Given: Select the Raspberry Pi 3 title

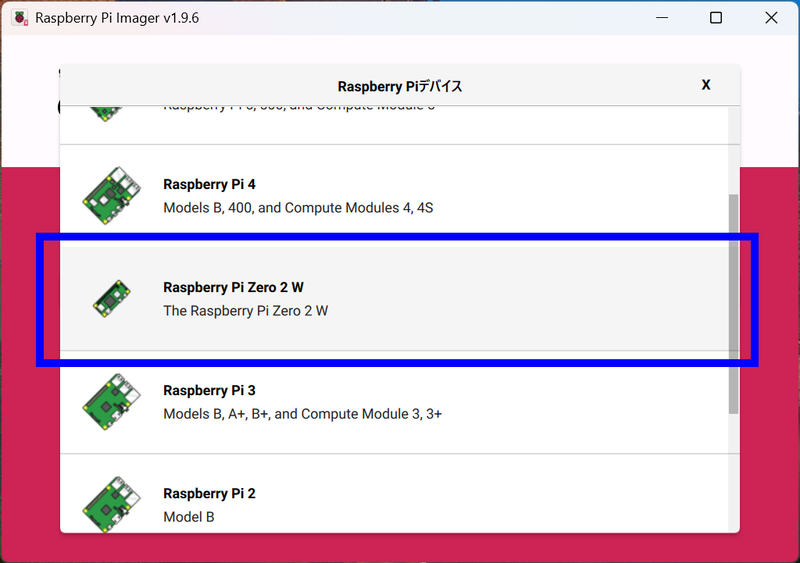Looking at the screenshot, I should pos(209,390).
